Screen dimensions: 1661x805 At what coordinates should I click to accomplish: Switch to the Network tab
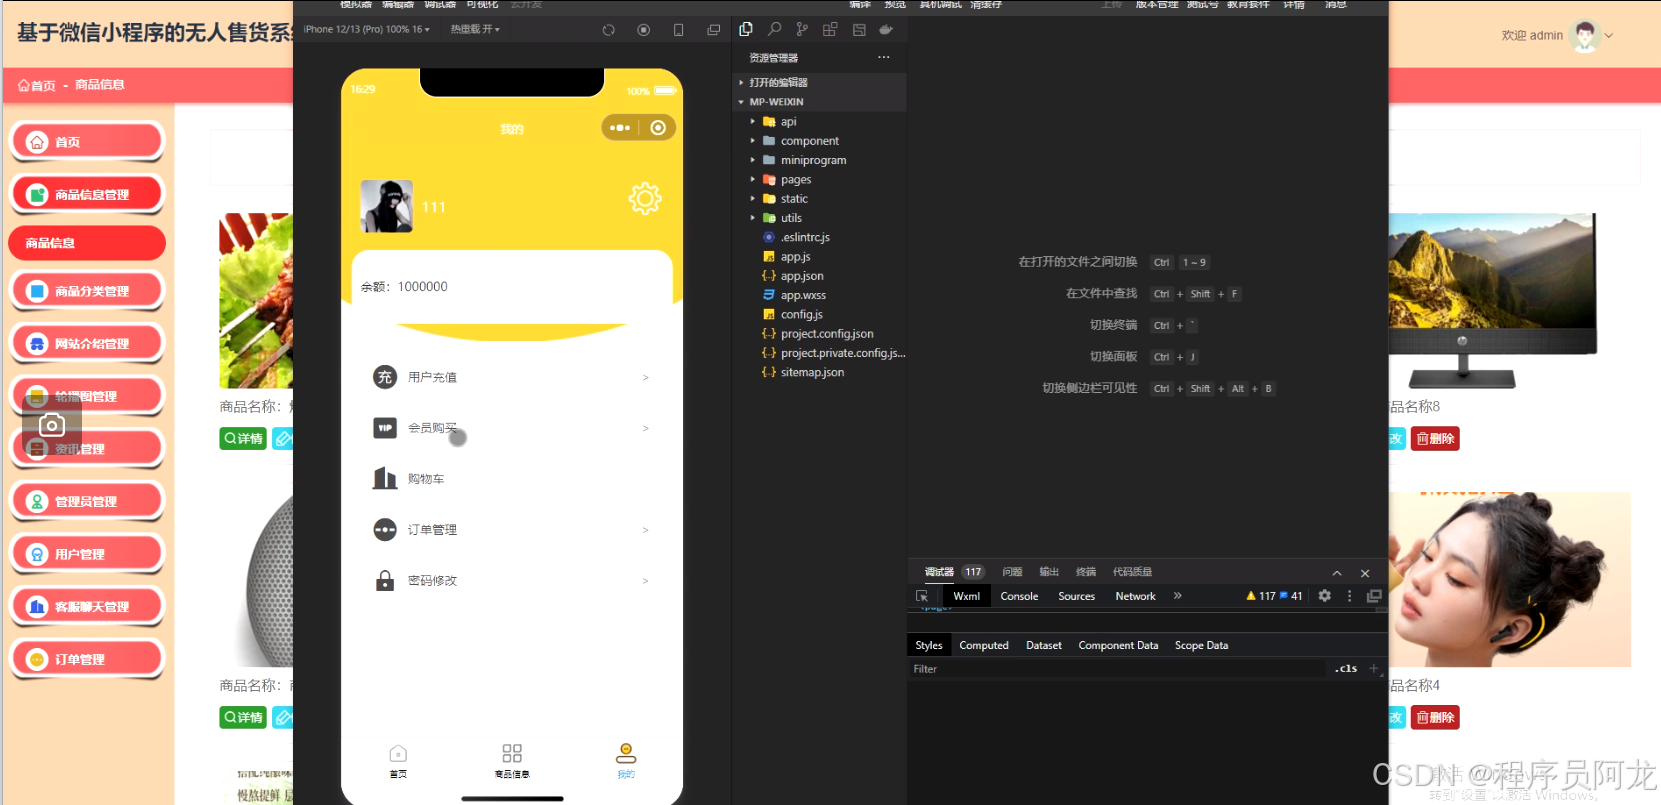1135,596
